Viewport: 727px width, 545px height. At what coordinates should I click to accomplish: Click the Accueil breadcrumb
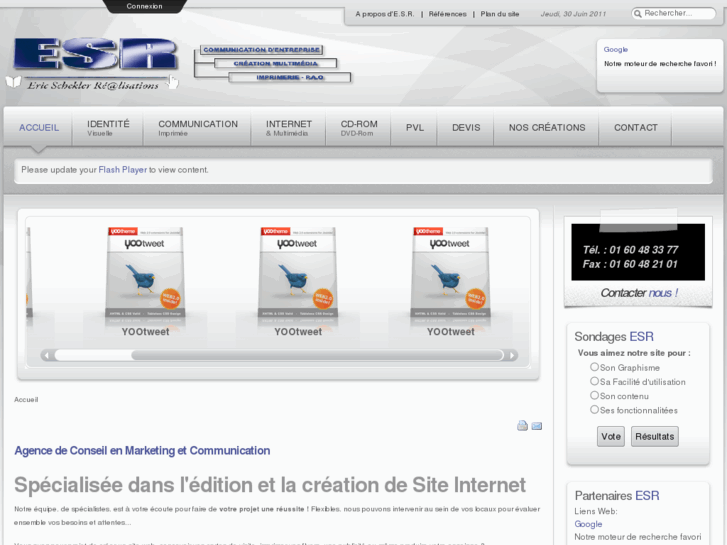(x=26, y=400)
